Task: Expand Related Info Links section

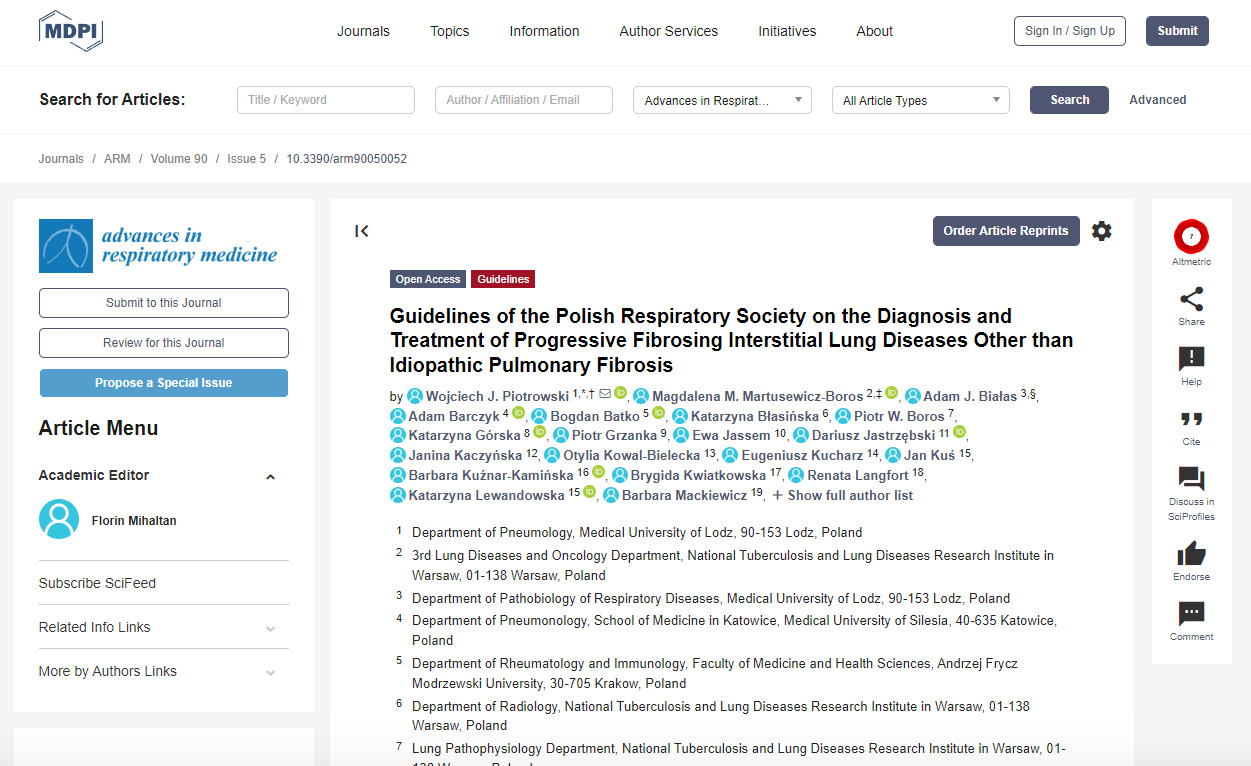Action: (270, 629)
